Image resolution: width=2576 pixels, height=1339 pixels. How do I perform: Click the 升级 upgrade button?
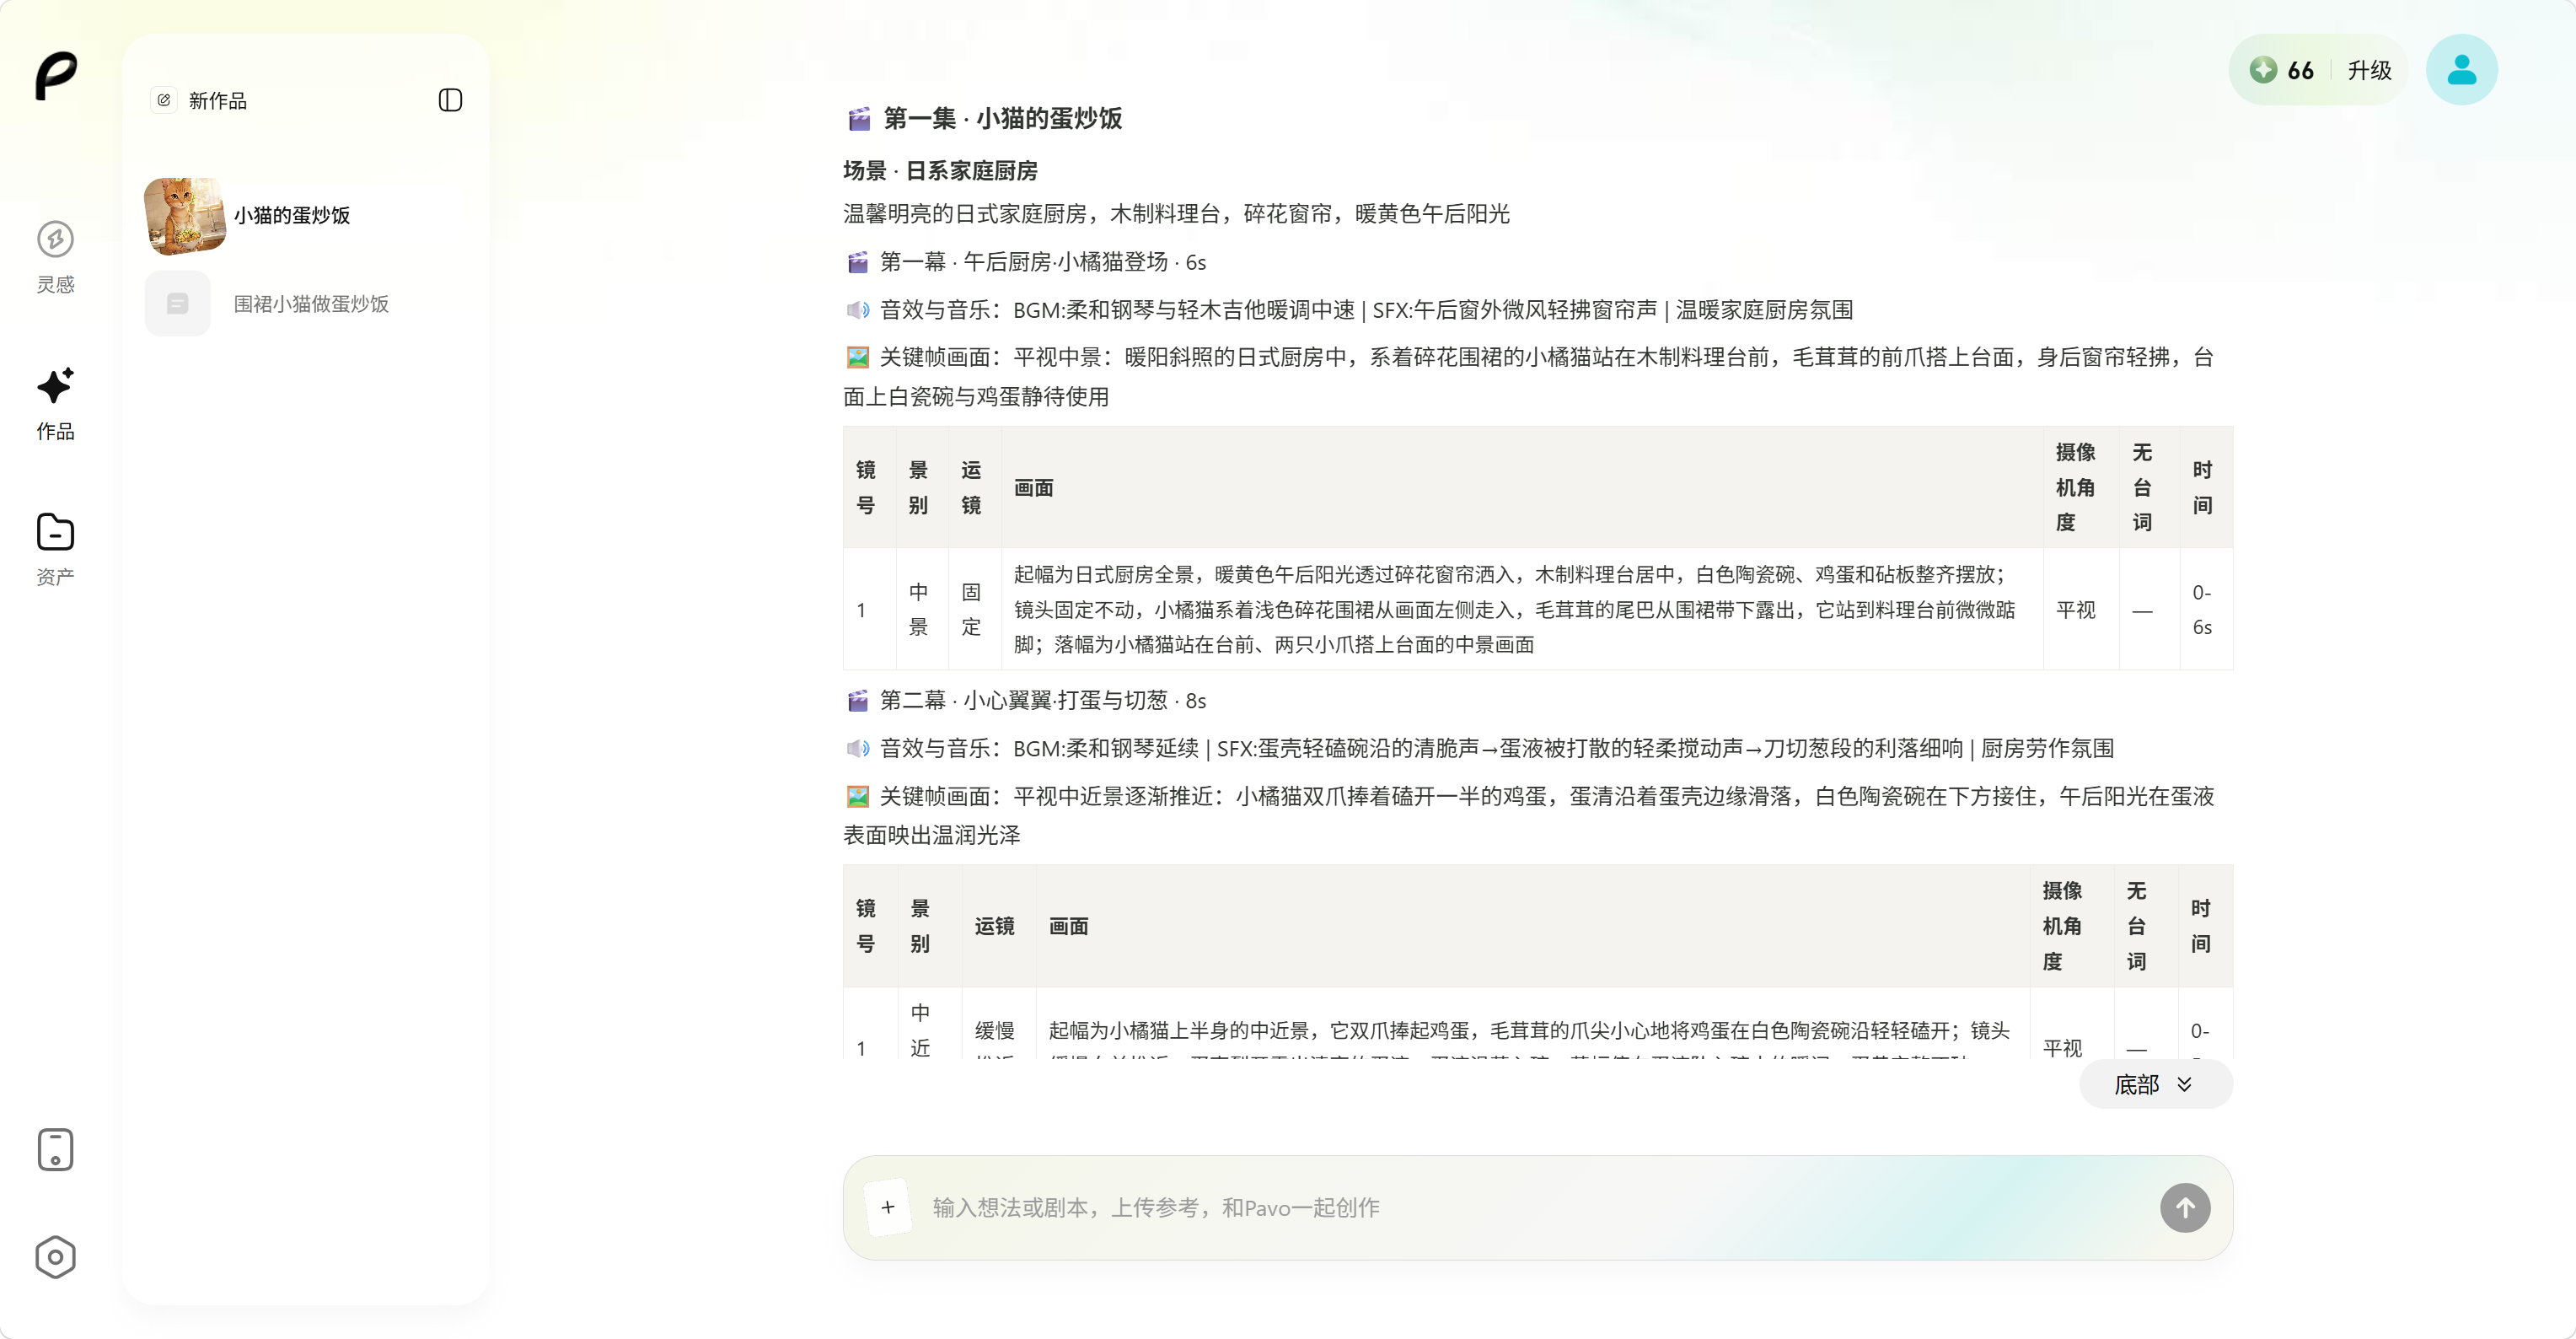(2369, 70)
